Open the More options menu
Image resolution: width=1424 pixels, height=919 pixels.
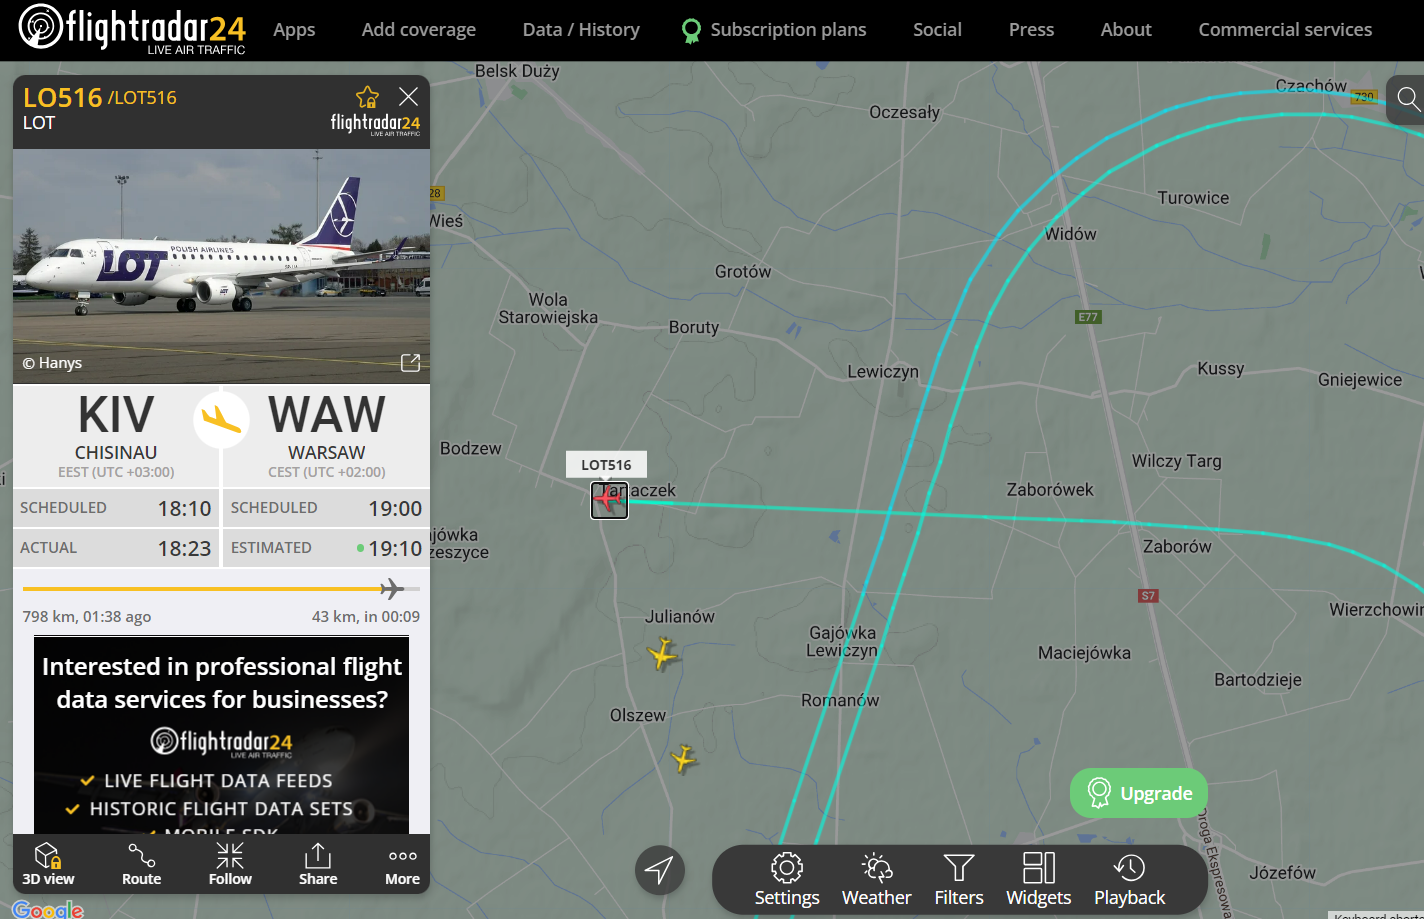point(402,863)
